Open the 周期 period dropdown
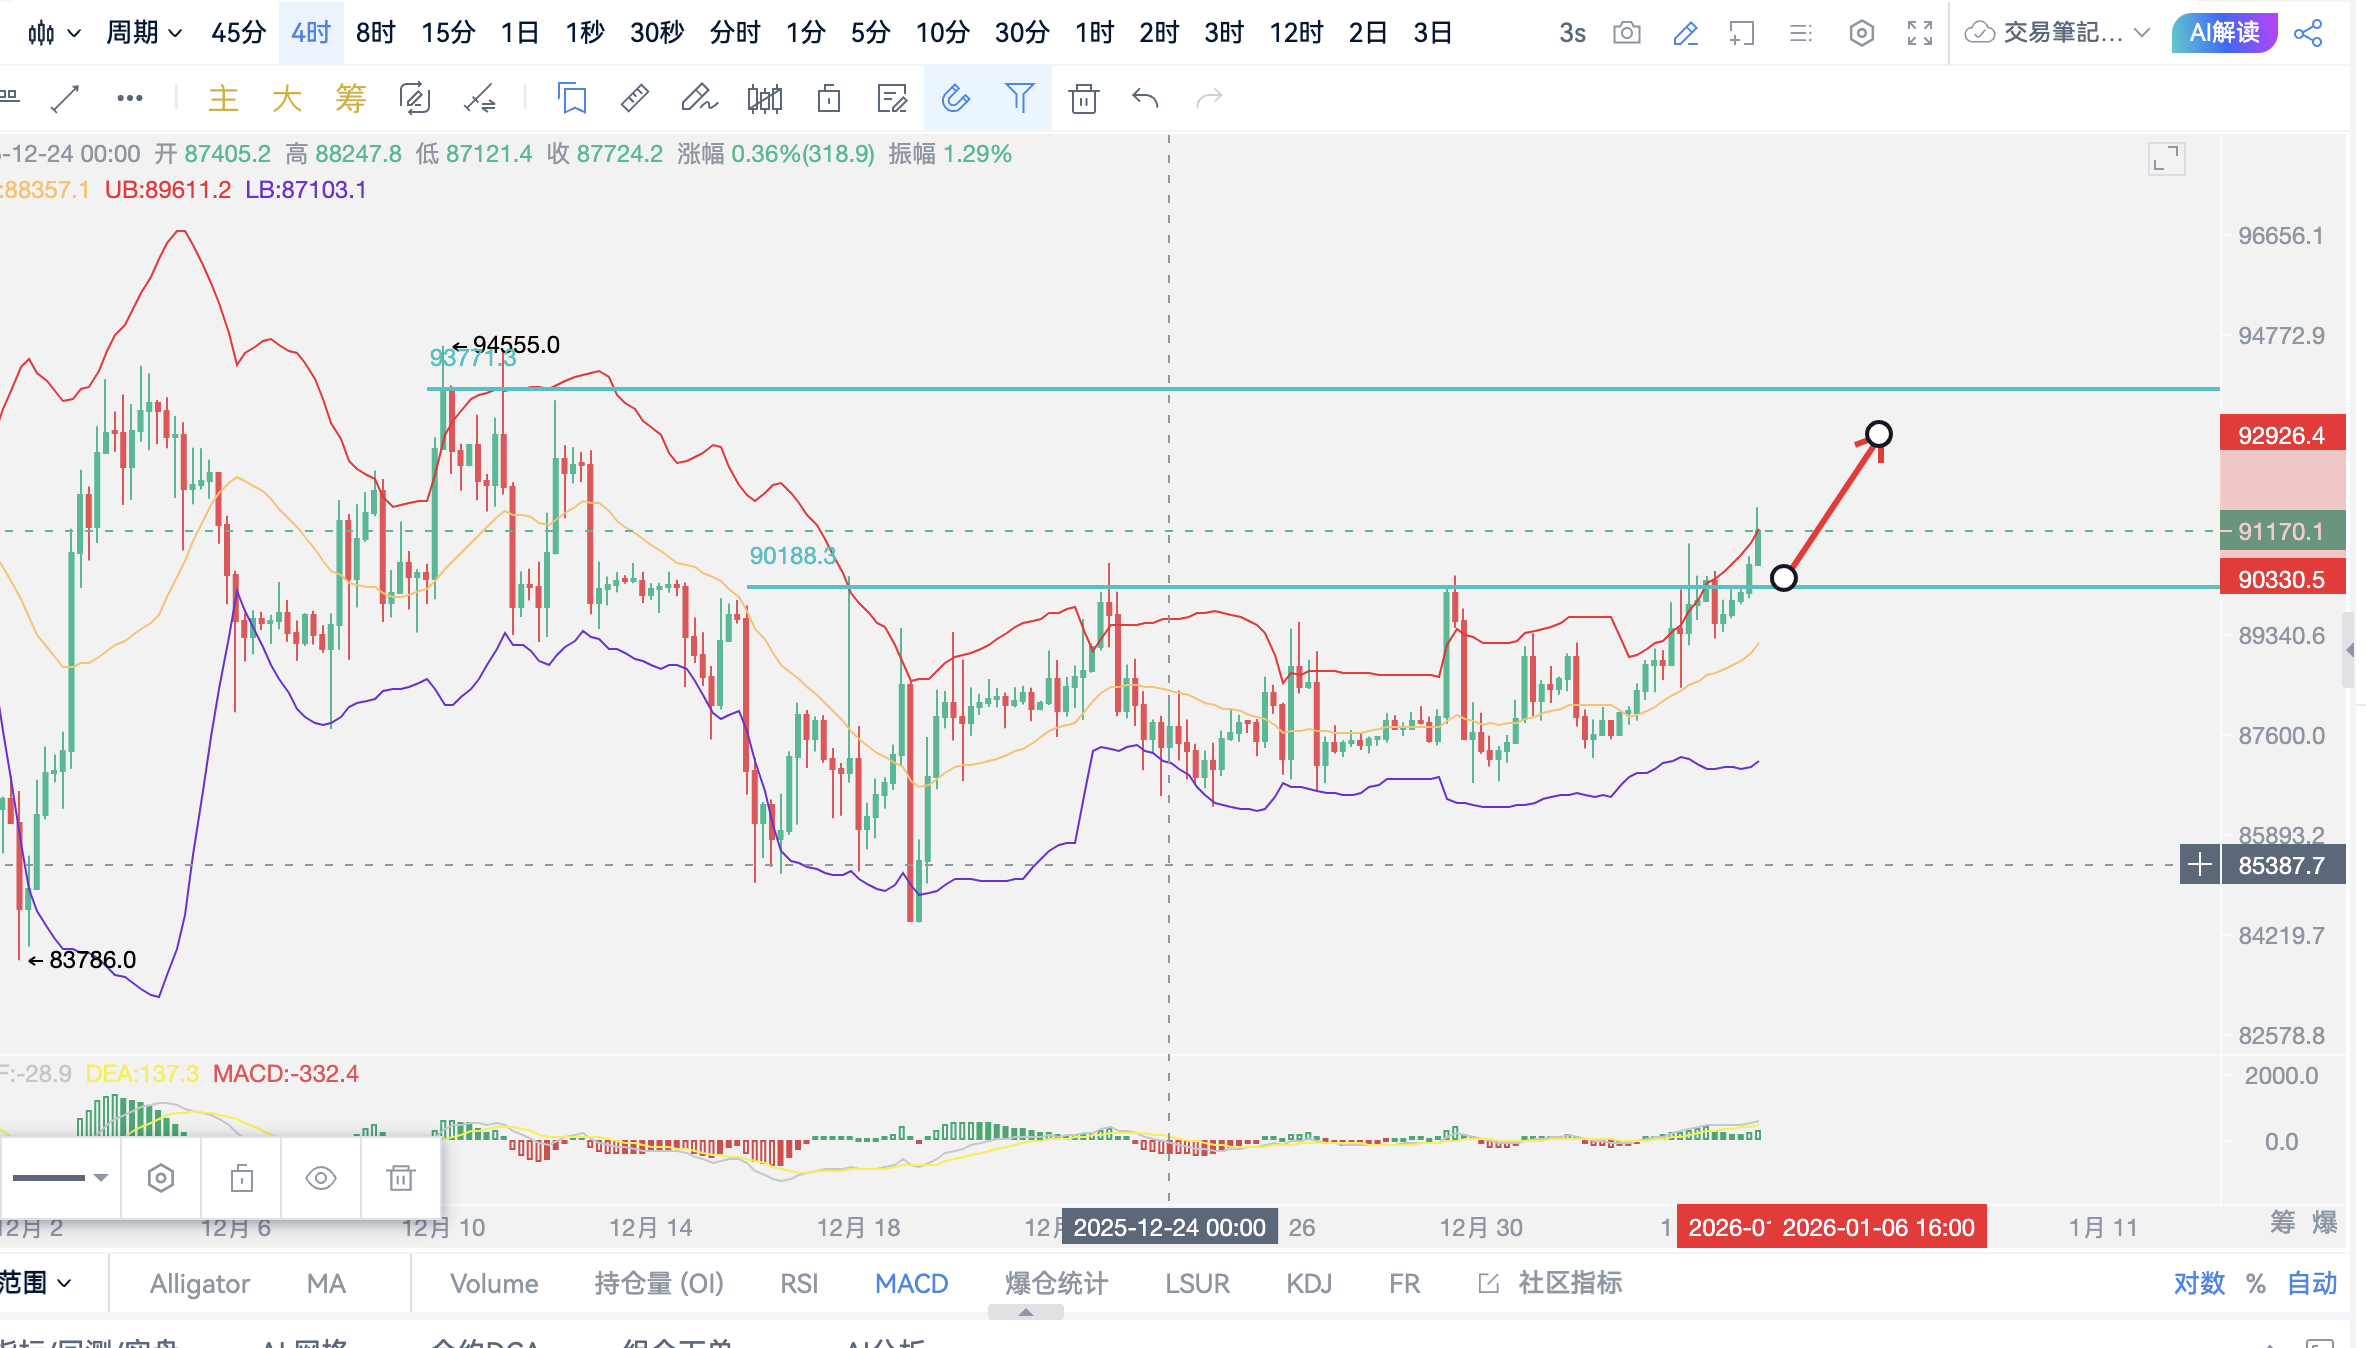This screenshot has width=2366, height=1348. tap(144, 33)
